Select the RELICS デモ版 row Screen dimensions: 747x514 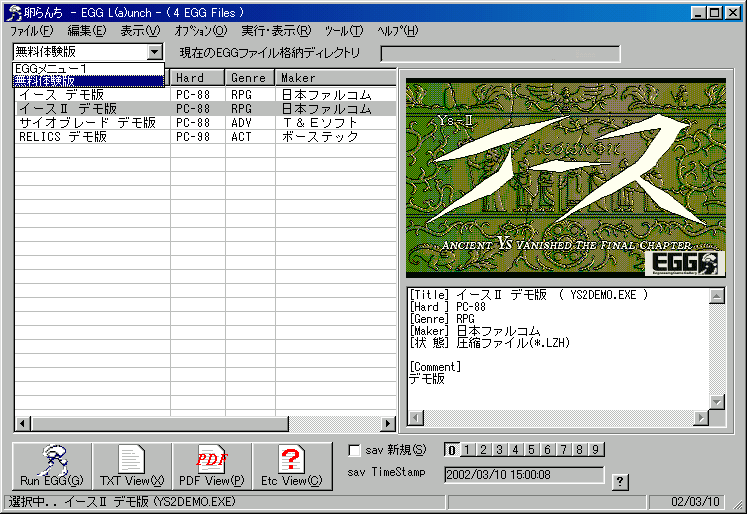coord(205,137)
